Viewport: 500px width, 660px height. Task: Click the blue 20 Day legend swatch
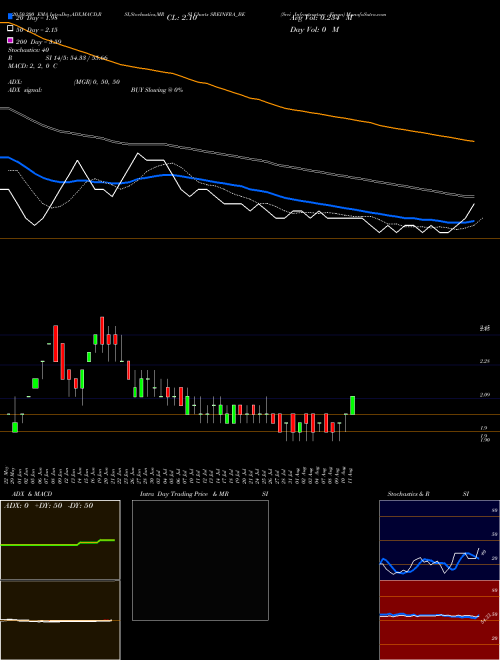(10, 17)
